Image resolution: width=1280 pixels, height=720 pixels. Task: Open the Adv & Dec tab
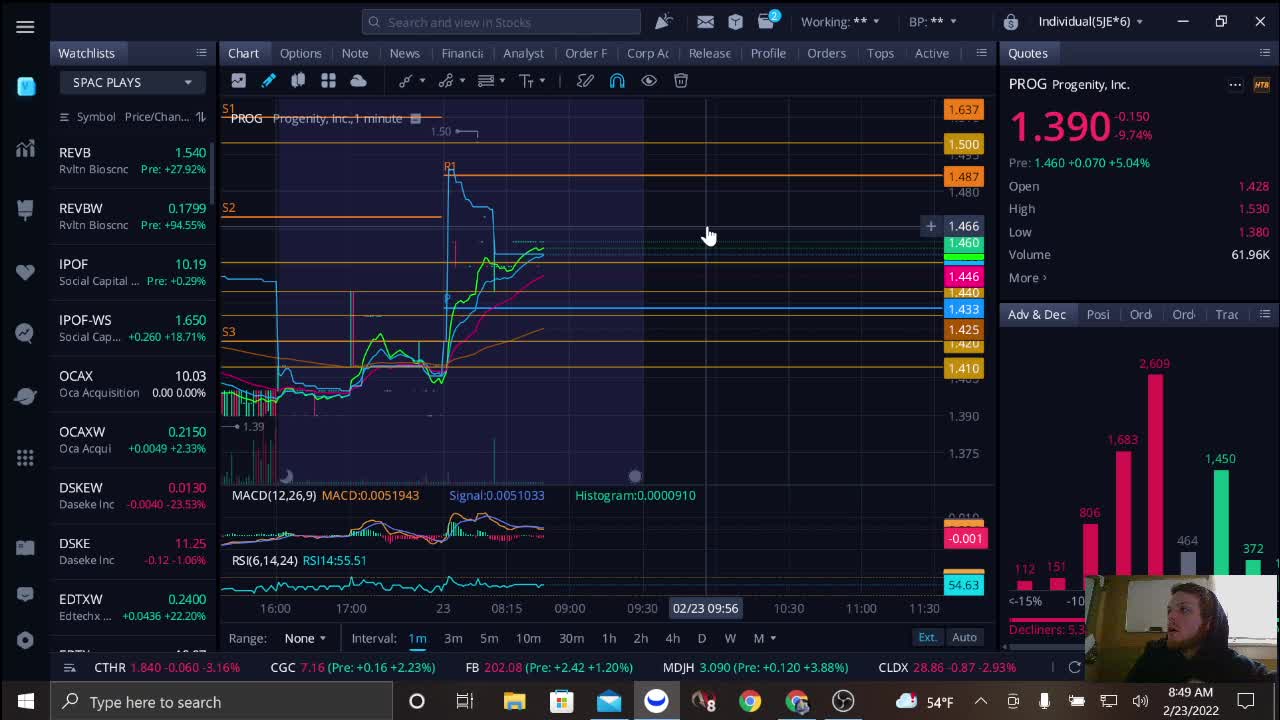1036,314
